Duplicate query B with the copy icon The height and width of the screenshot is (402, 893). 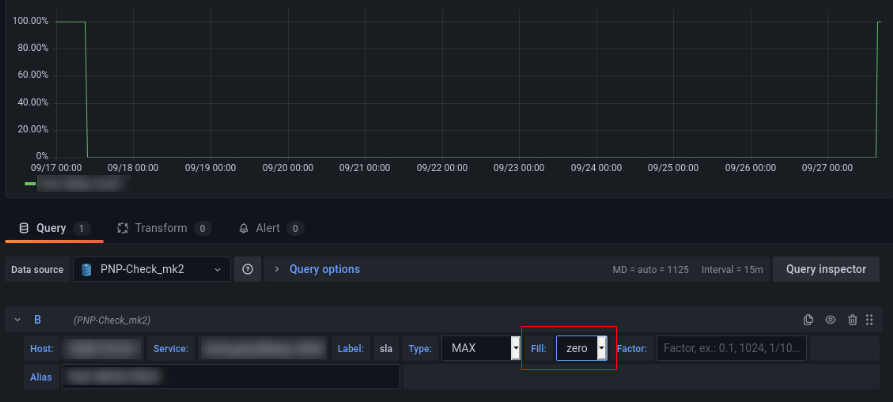click(x=808, y=320)
